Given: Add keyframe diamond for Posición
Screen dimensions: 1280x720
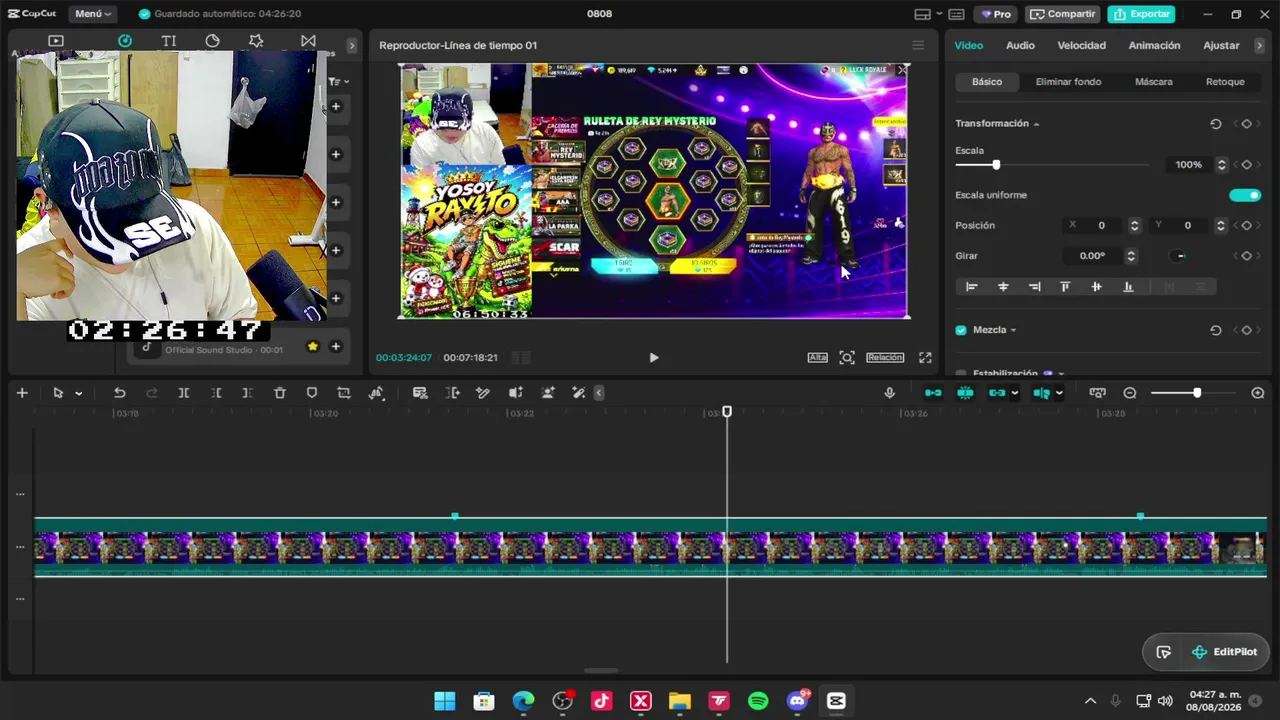Looking at the screenshot, I should click(x=1246, y=226).
